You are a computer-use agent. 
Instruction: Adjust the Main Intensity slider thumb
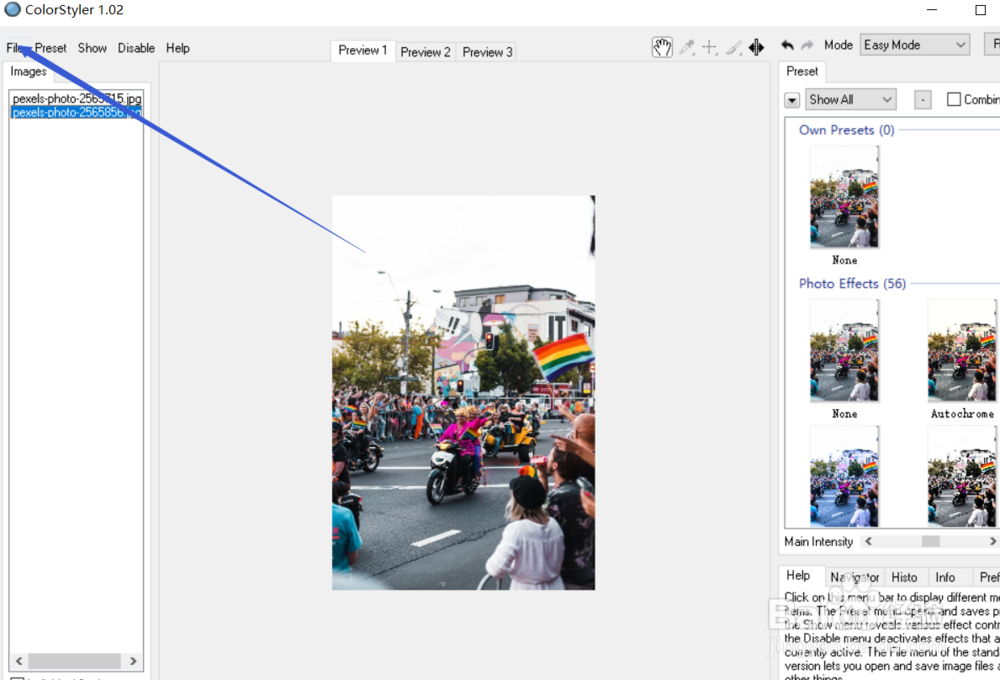coord(930,542)
